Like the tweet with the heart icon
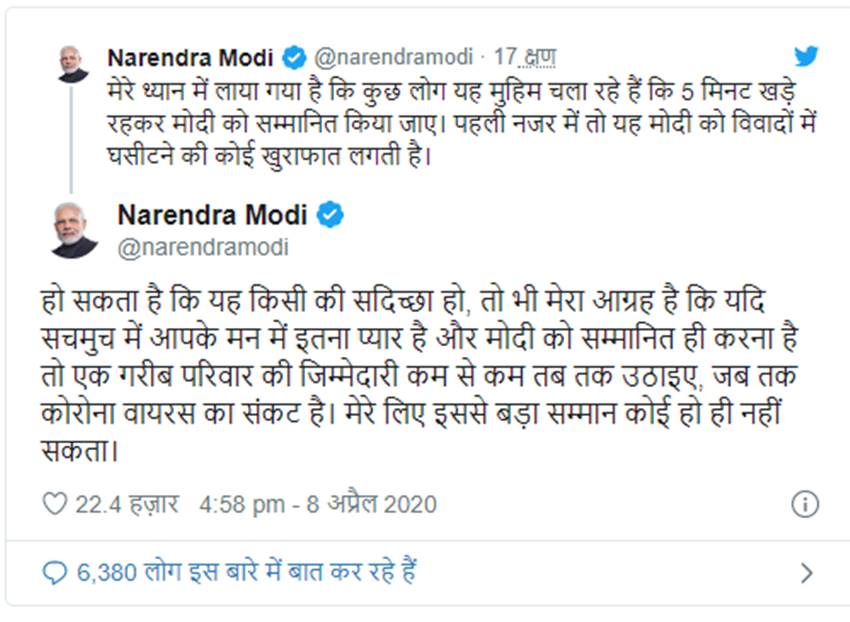The height and width of the screenshot is (622, 850). pyautogui.click(x=53, y=504)
